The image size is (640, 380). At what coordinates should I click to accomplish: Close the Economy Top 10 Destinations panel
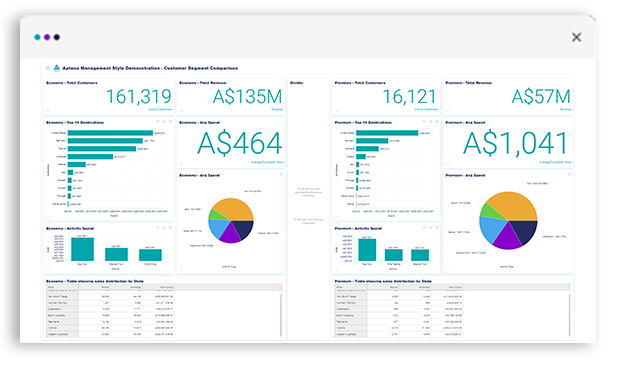[170, 122]
